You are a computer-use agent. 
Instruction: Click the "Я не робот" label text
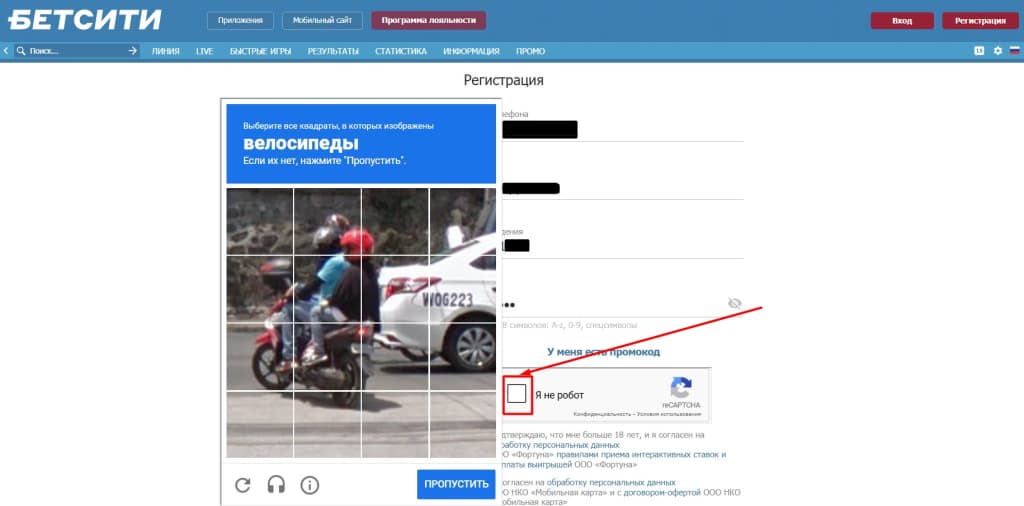559,395
